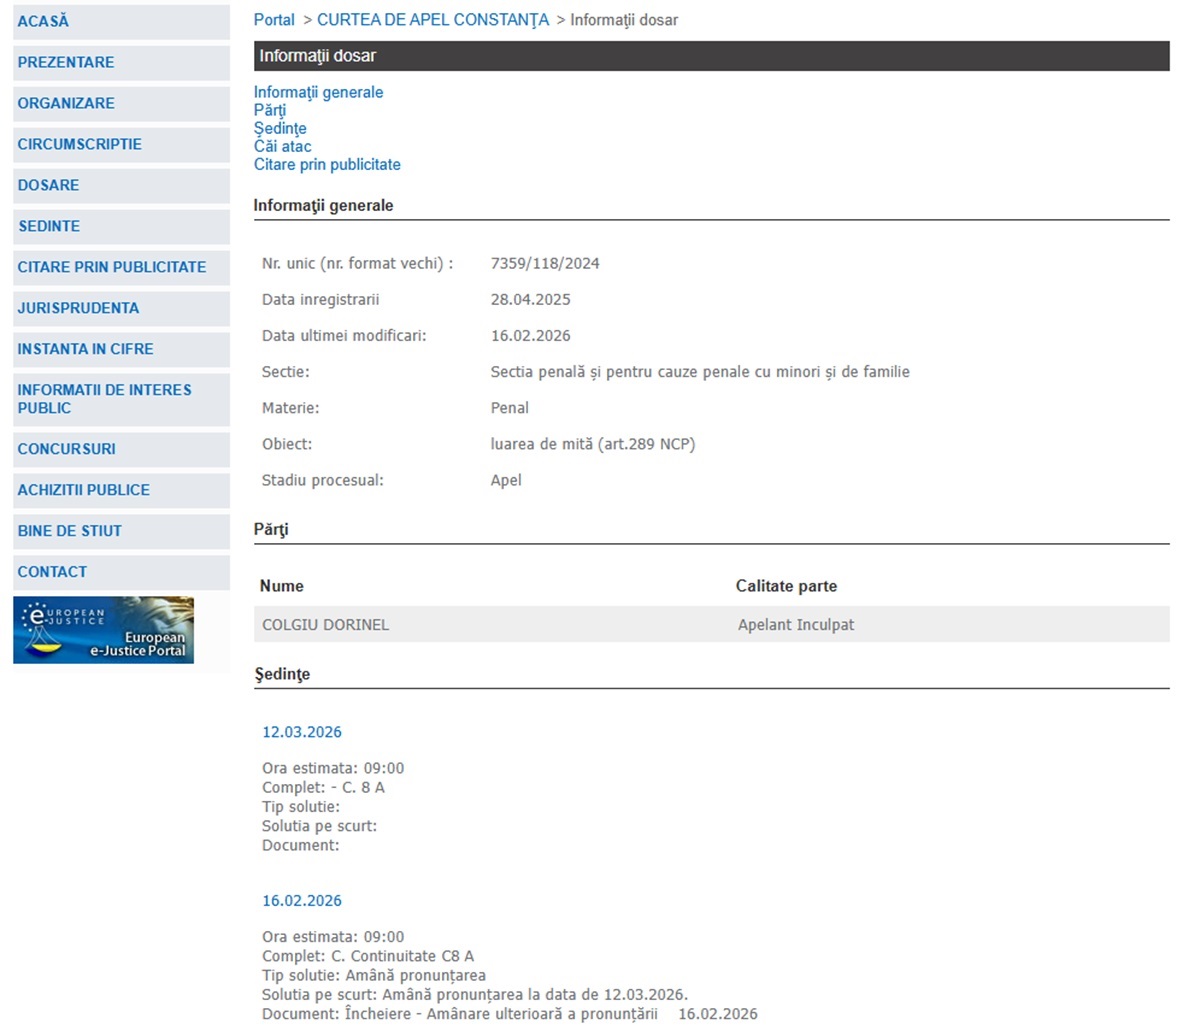
Task: Open the 12.03.2026 hearing date link
Action: click(302, 732)
